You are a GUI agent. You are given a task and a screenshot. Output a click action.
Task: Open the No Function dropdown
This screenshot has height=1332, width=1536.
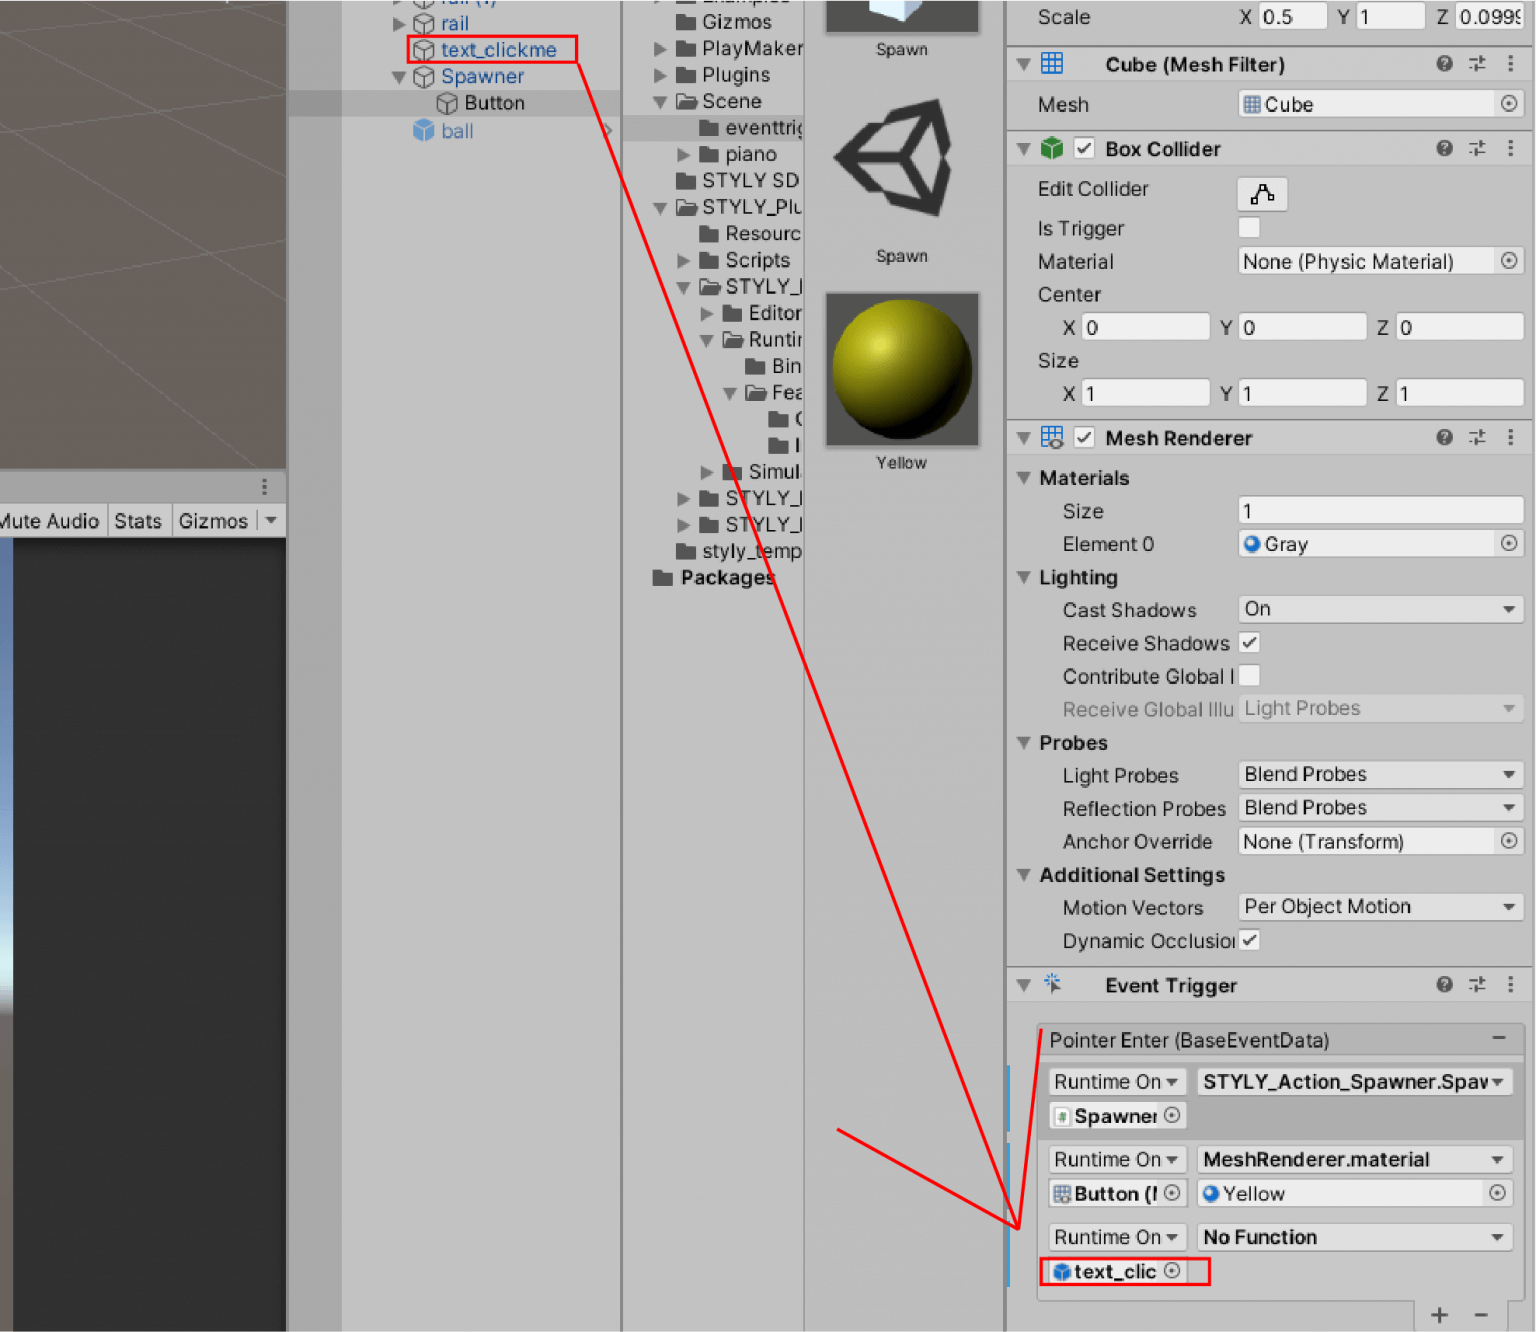(1354, 1237)
